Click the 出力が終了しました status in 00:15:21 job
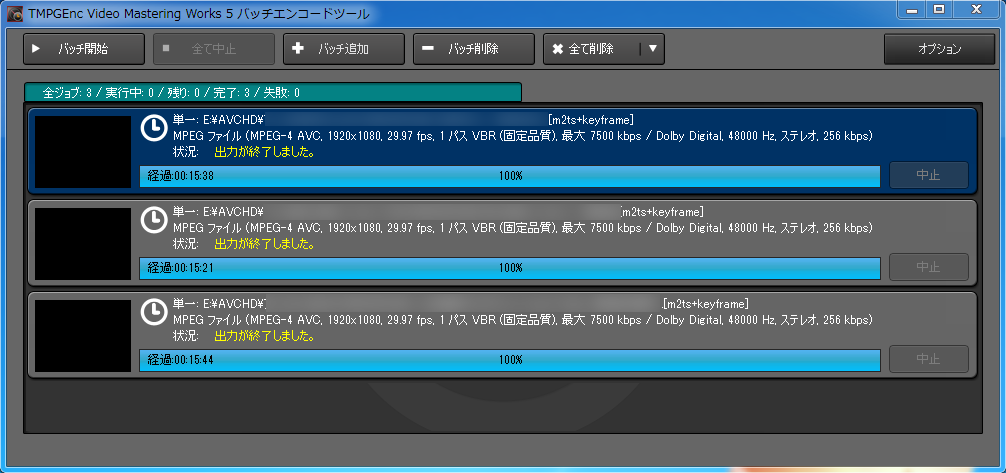This screenshot has height=473, width=1006. [264, 244]
